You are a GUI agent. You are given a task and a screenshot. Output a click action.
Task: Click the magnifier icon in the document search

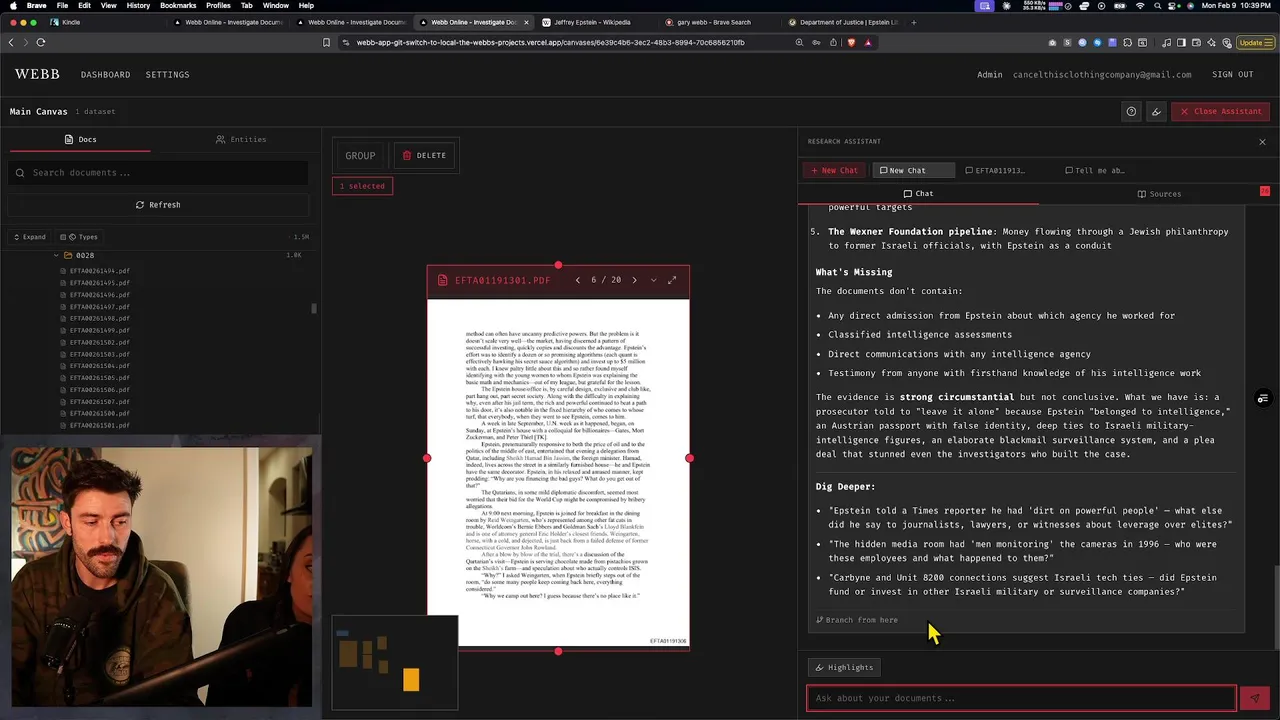click(x=20, y=173)
